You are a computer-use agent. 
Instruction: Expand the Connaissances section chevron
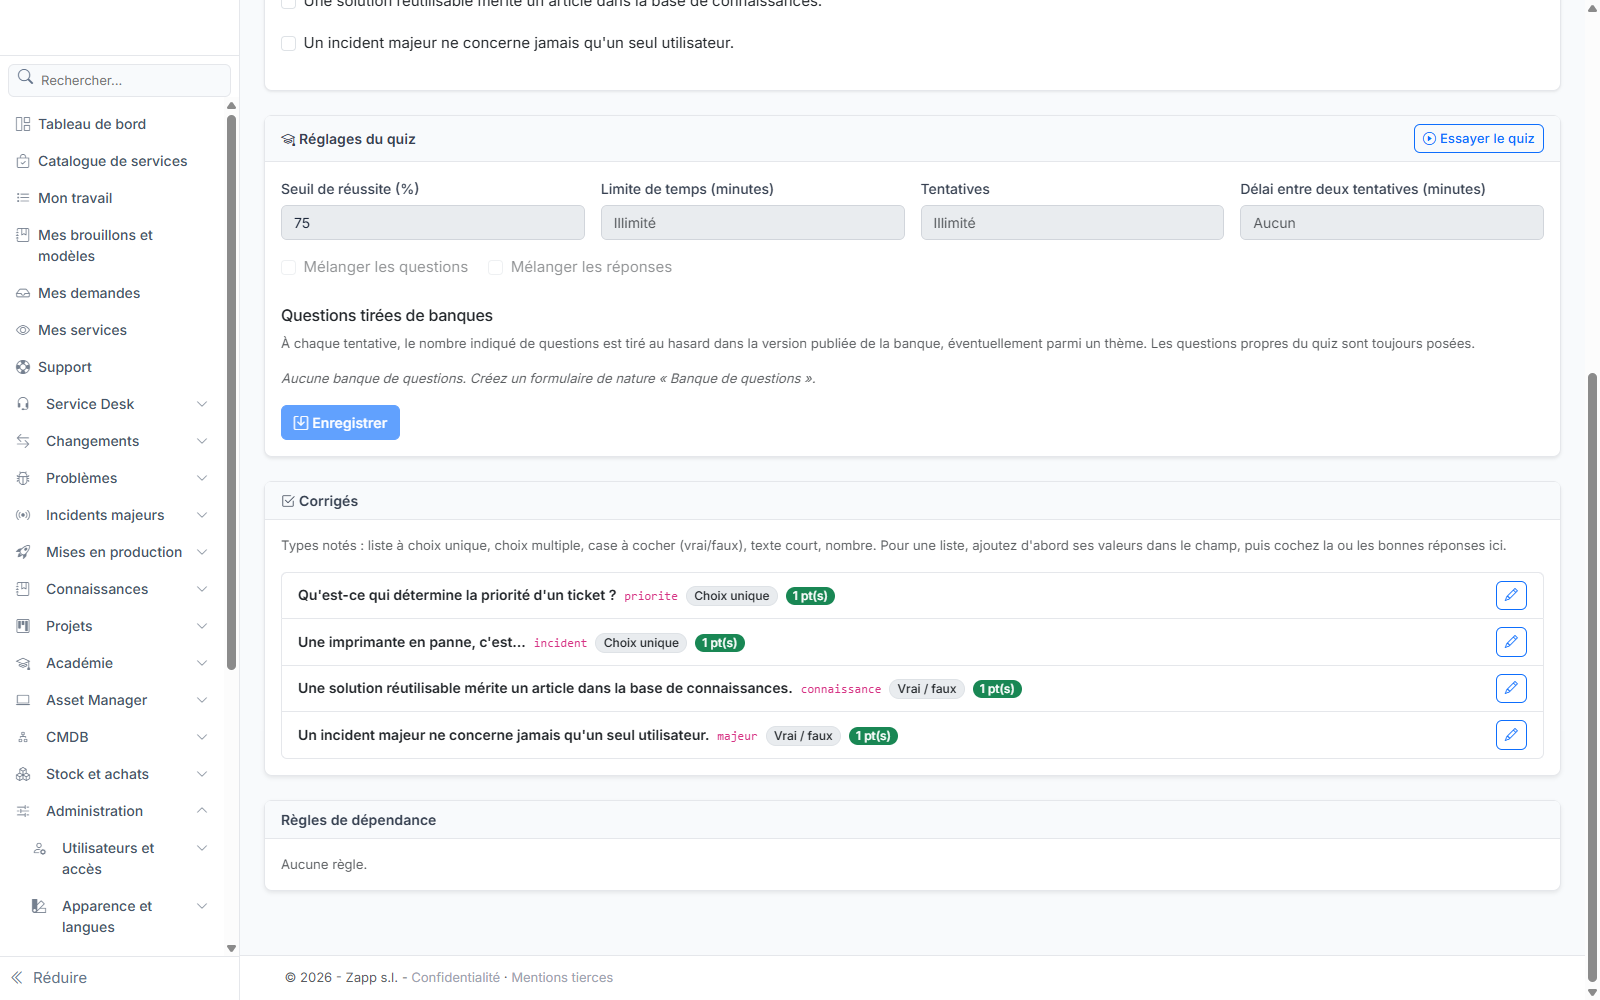(x=202, y=589)
